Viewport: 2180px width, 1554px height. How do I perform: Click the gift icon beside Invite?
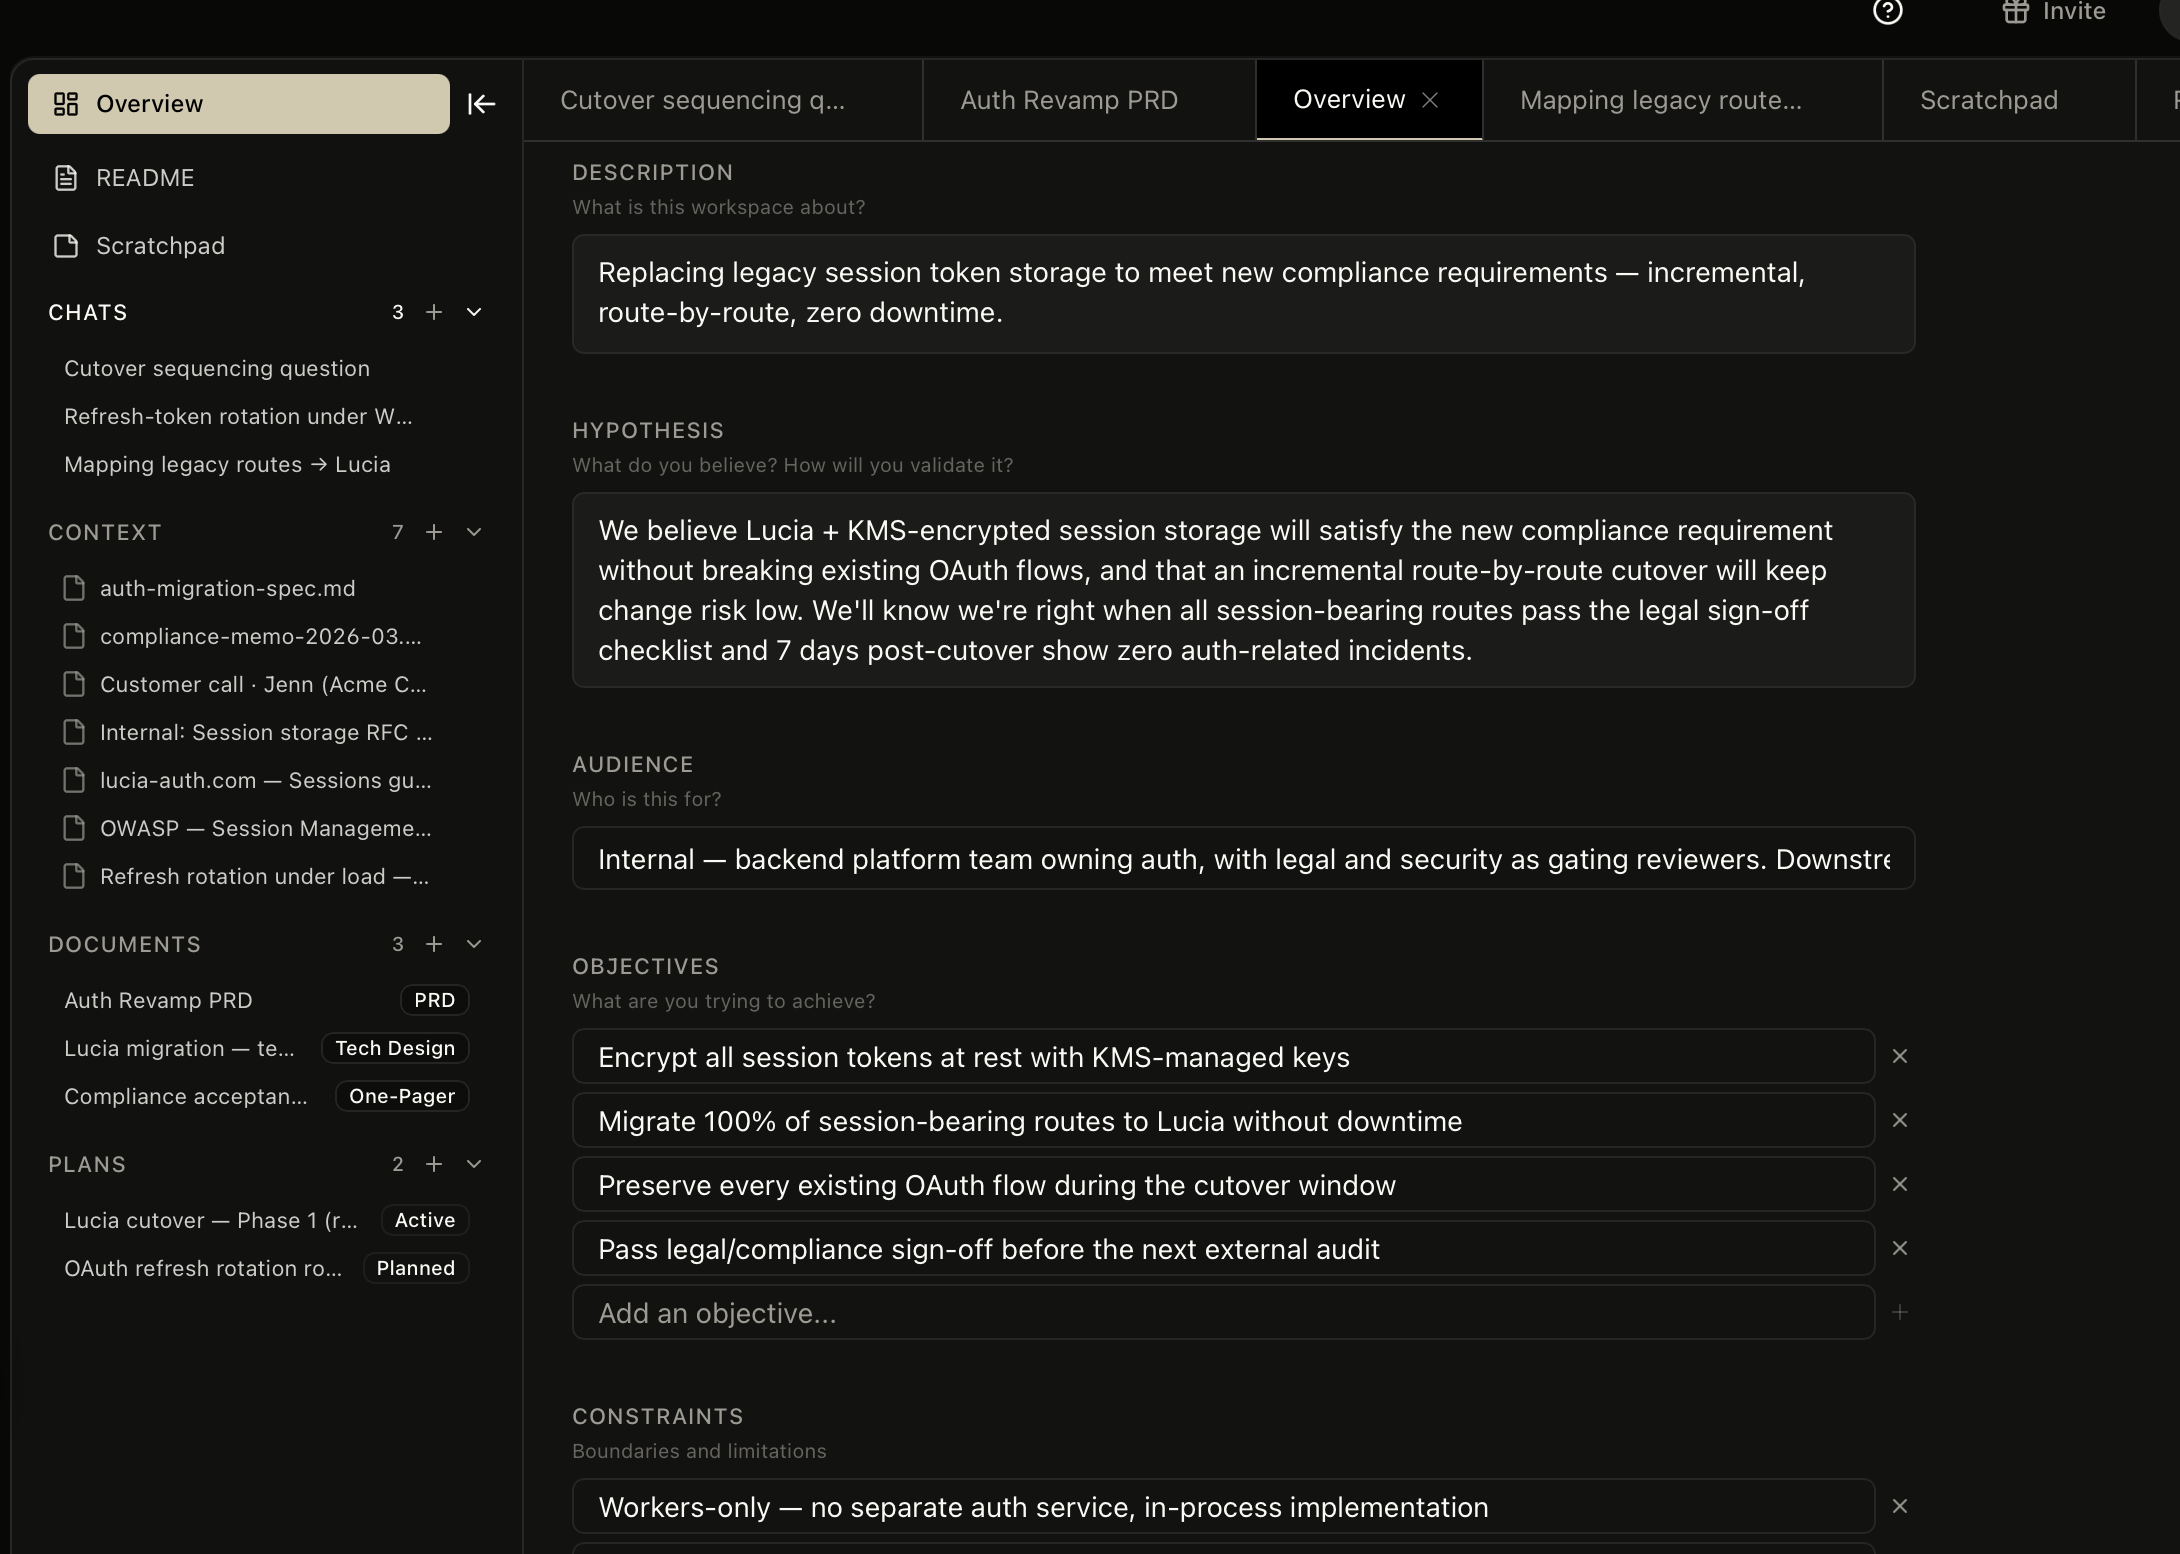click(x=2016, y=13)
